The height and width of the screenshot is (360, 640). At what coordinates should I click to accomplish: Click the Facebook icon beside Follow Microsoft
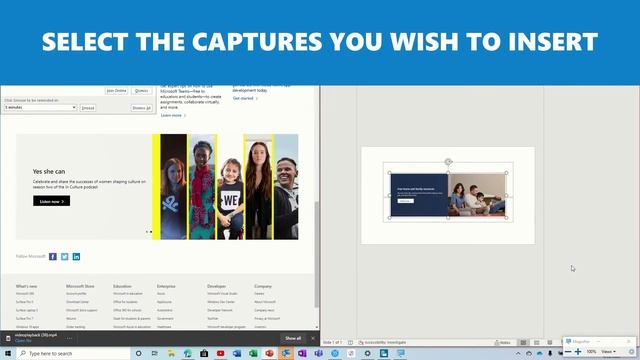(x=53, y=256)
